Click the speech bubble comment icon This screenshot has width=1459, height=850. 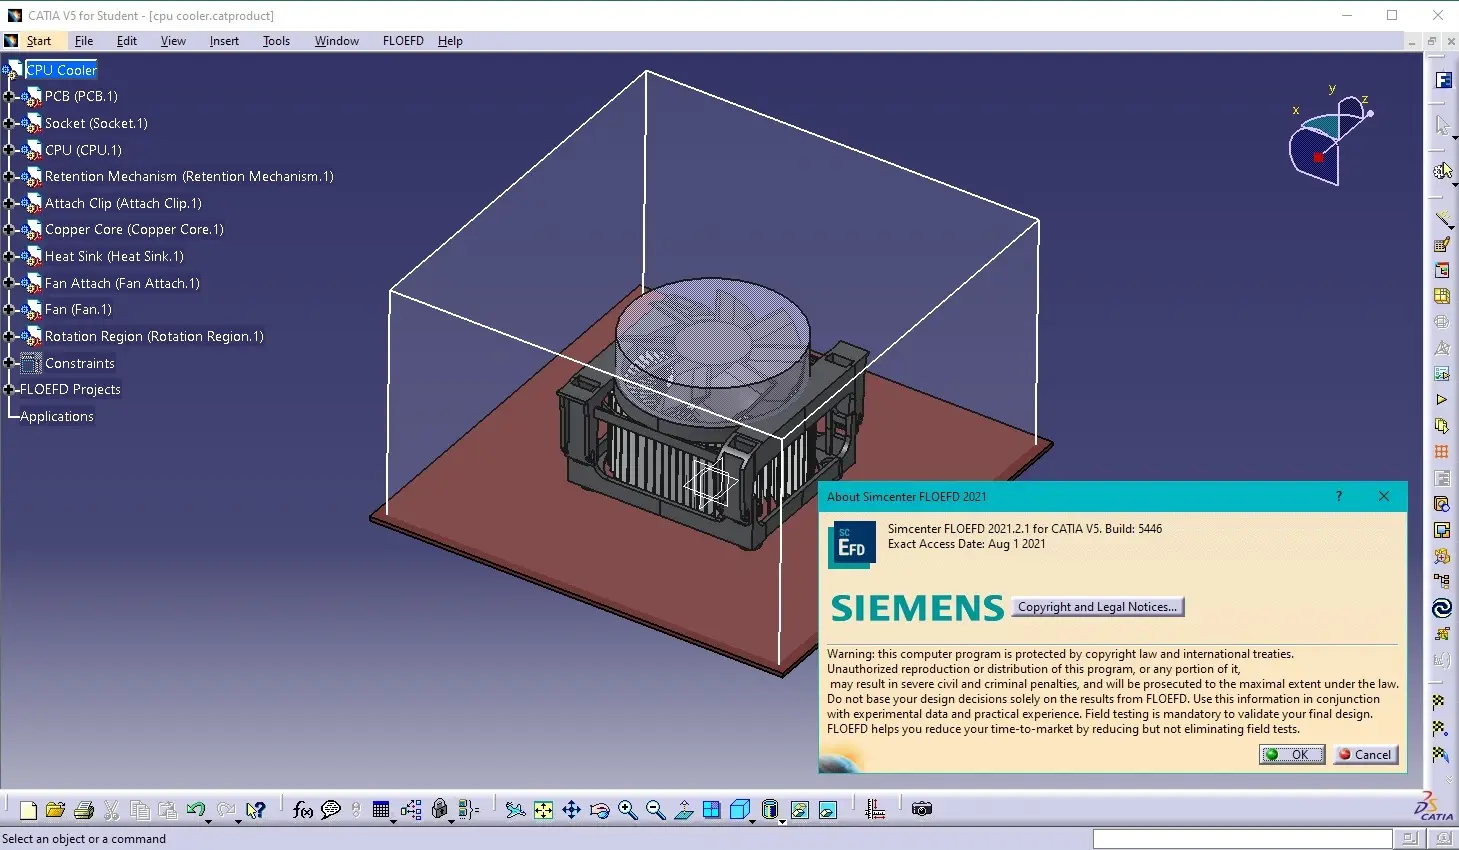[x=331, y=810]
